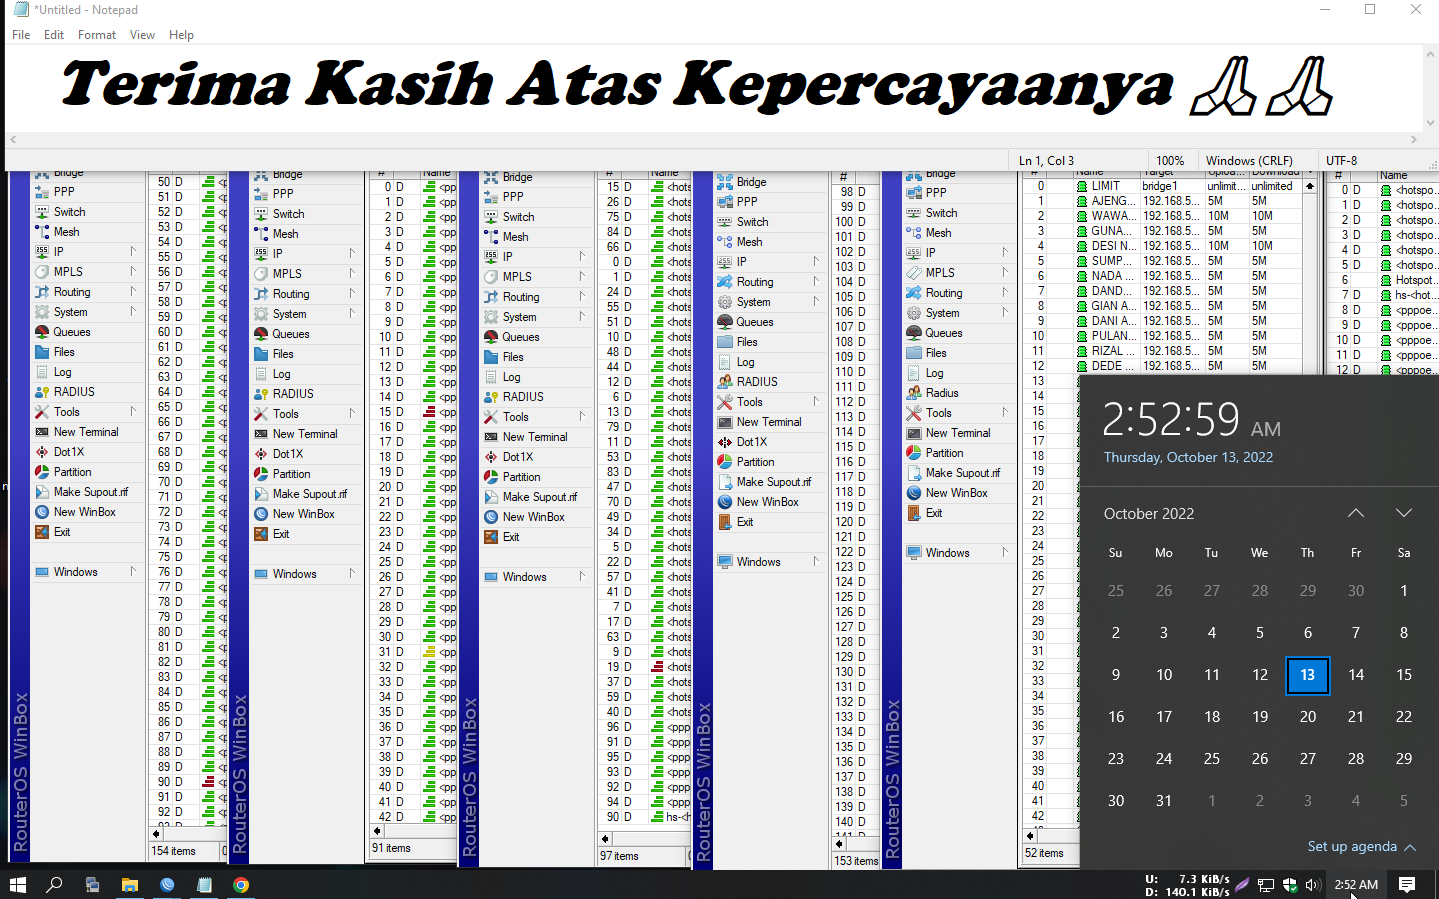Image resolution: width=1439 pixels, height=899 pixels.
Task: Expand MPLS submenu in the 91-items WinBox
Action: pos(352,273)
